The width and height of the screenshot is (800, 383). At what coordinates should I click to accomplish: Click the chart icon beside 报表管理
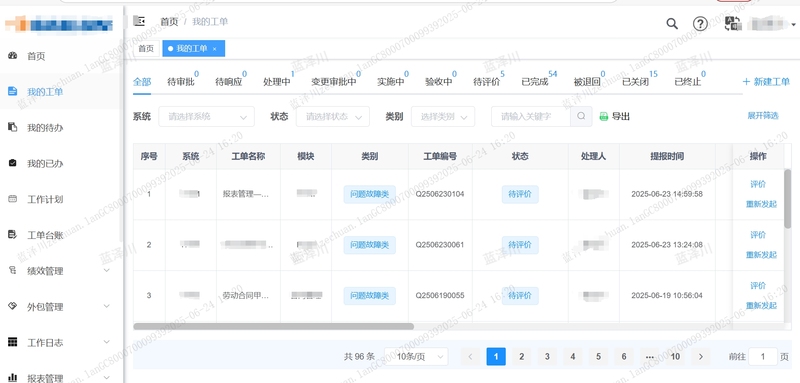tap(13, 378)
